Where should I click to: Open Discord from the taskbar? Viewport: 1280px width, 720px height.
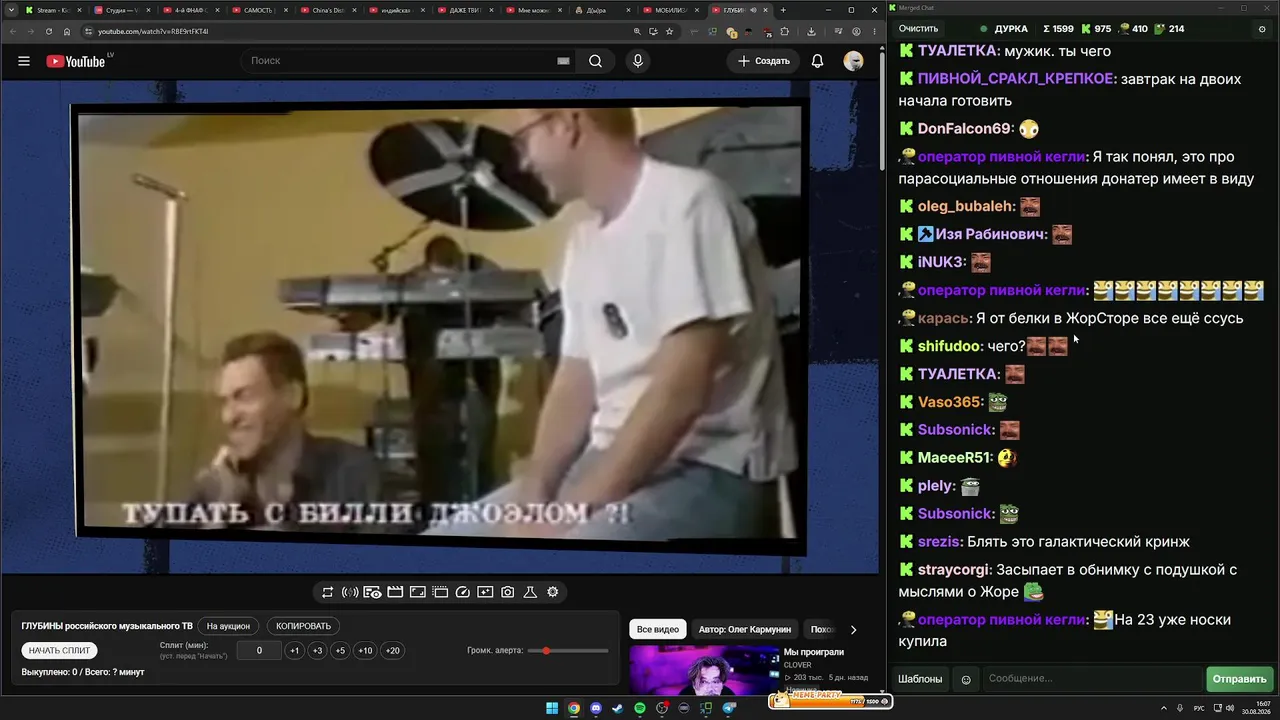[596, 708]
